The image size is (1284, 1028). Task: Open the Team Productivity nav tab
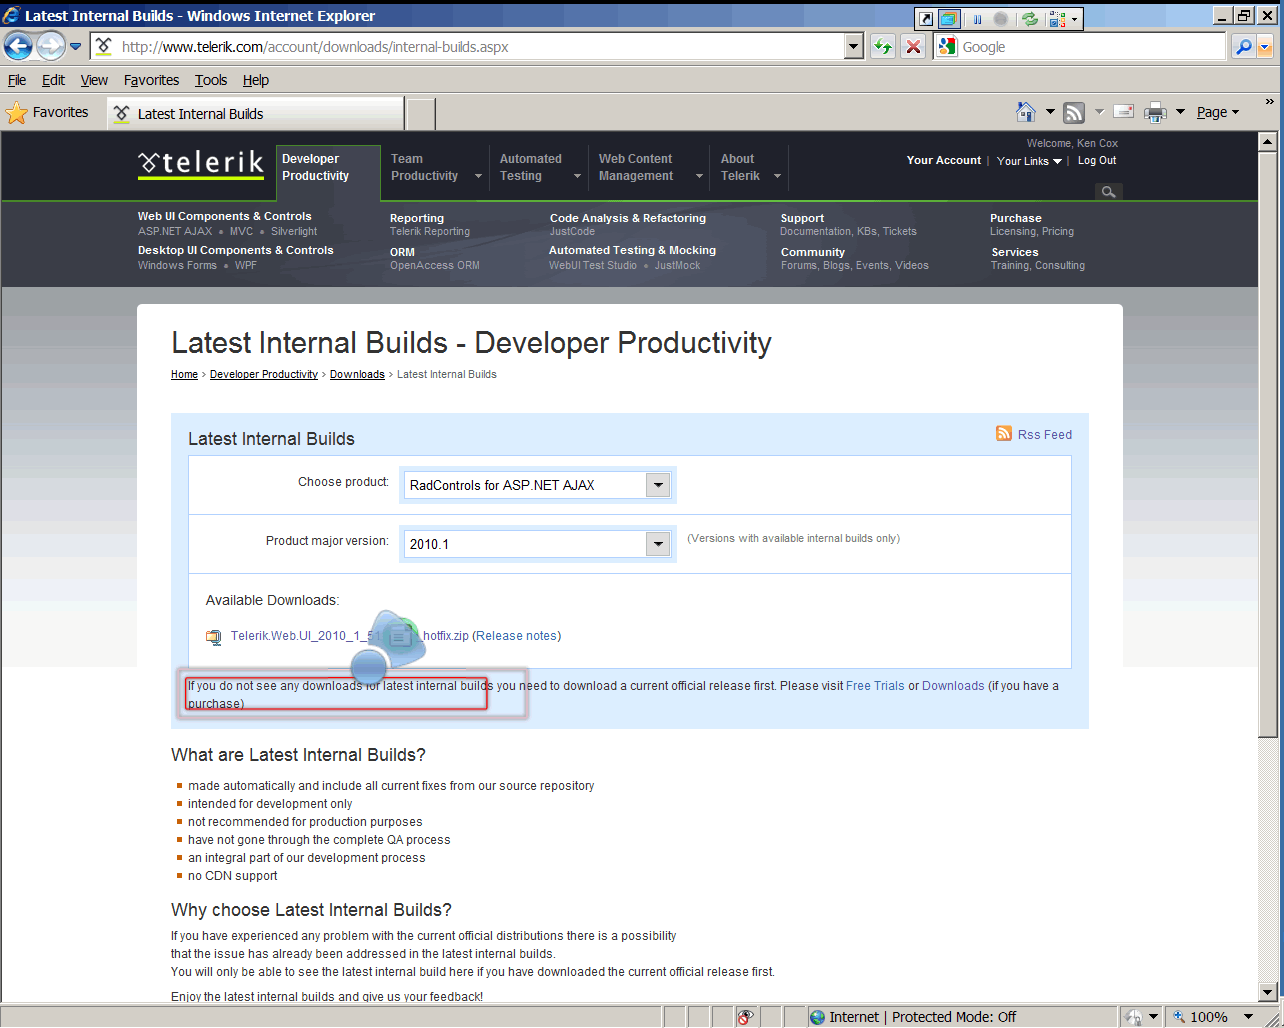tap(435, 168)
